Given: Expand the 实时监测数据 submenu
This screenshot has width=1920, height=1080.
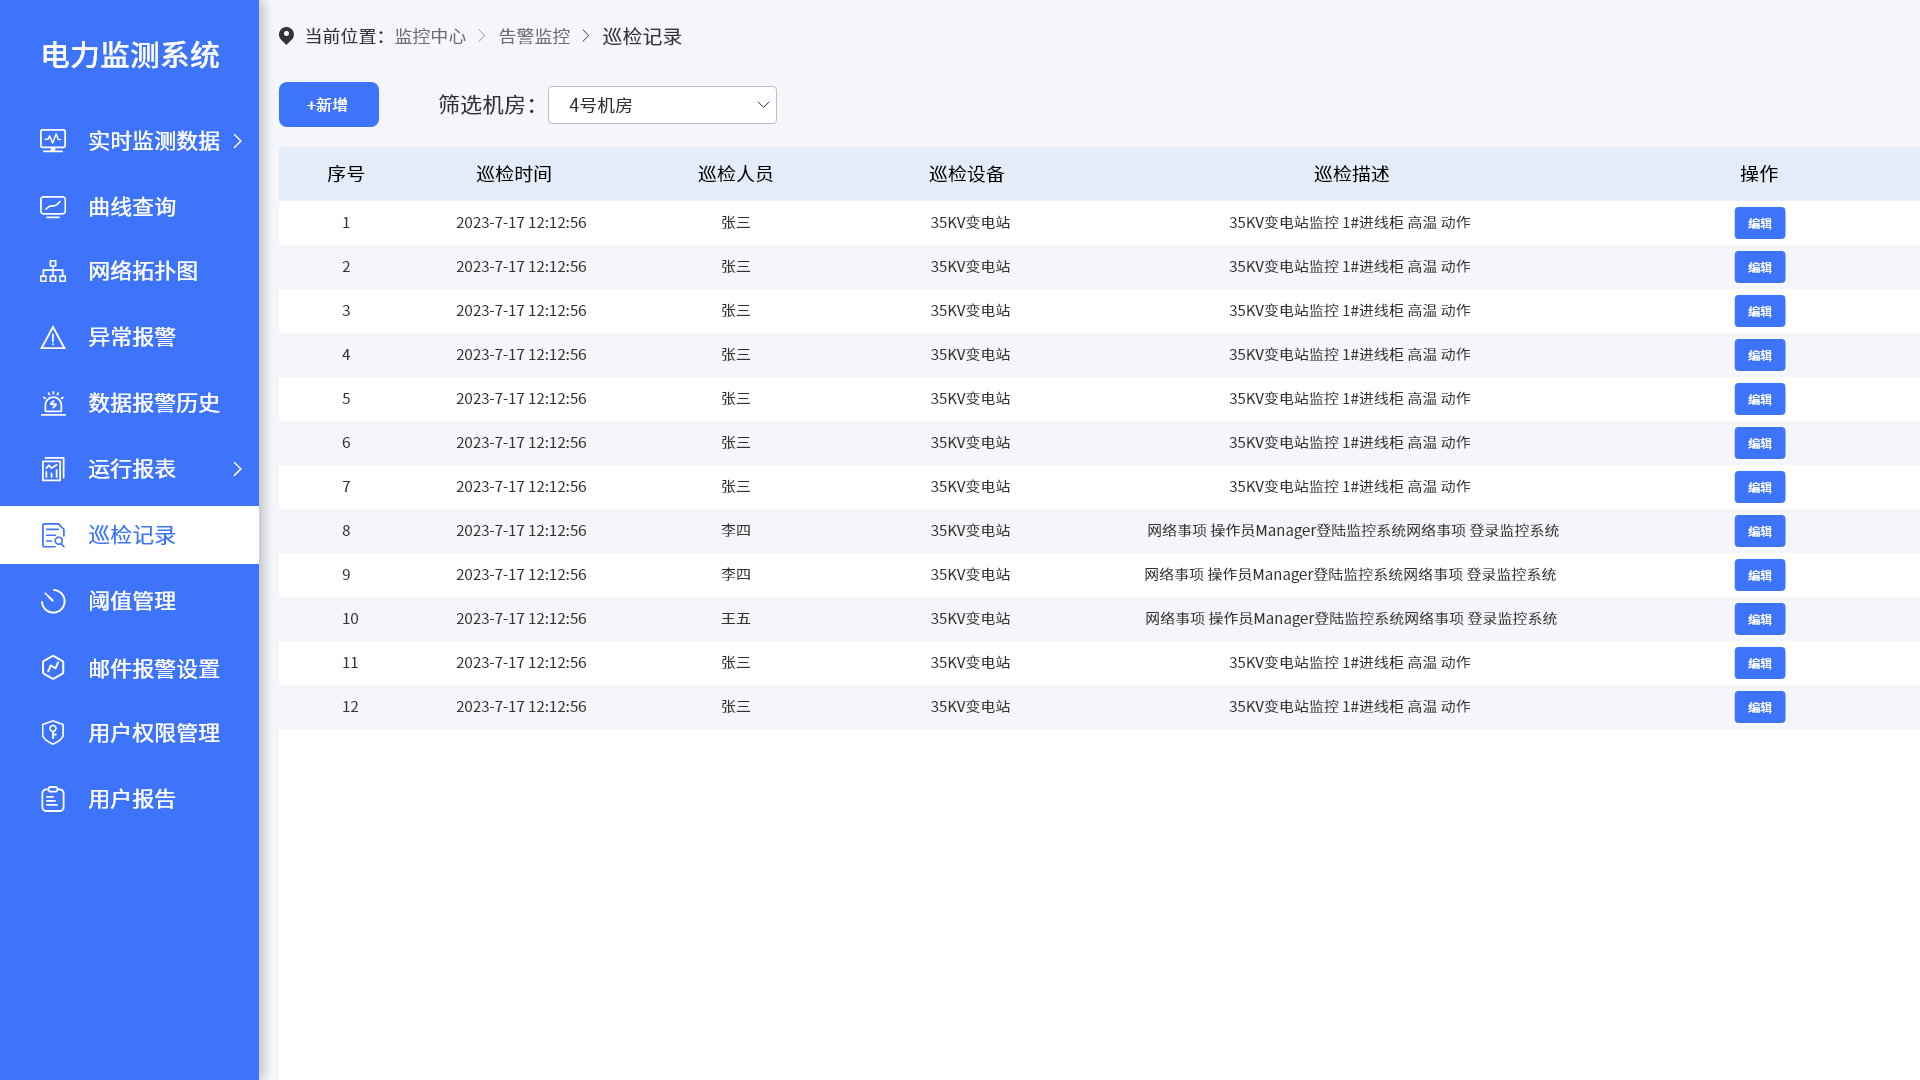Looking at the screenshot, I should point(239,141).
